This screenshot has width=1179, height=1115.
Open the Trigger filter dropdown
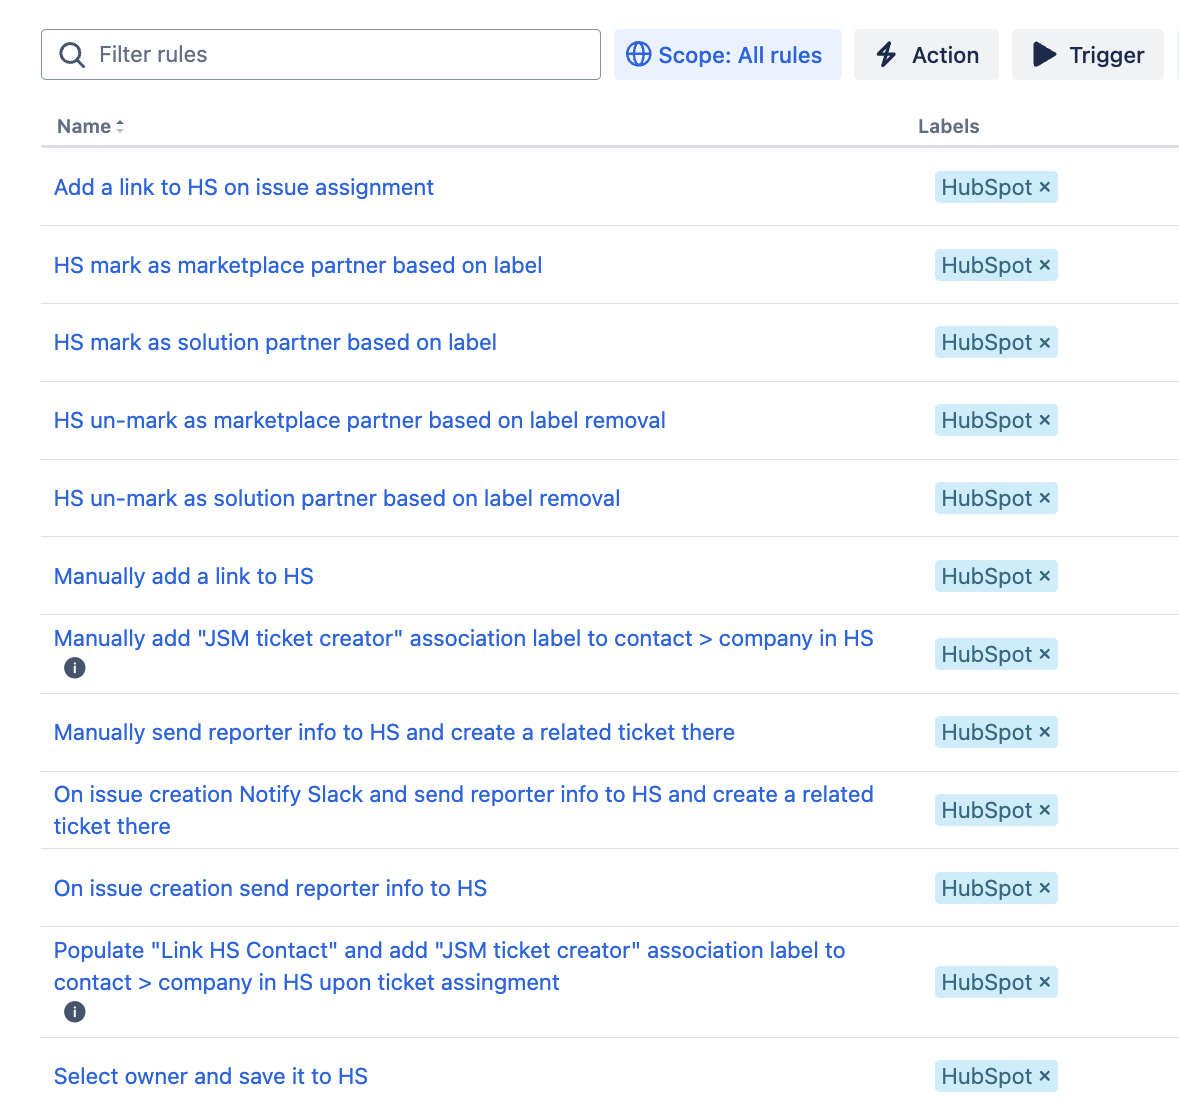pyautogui.click(x=1087, y=55)
